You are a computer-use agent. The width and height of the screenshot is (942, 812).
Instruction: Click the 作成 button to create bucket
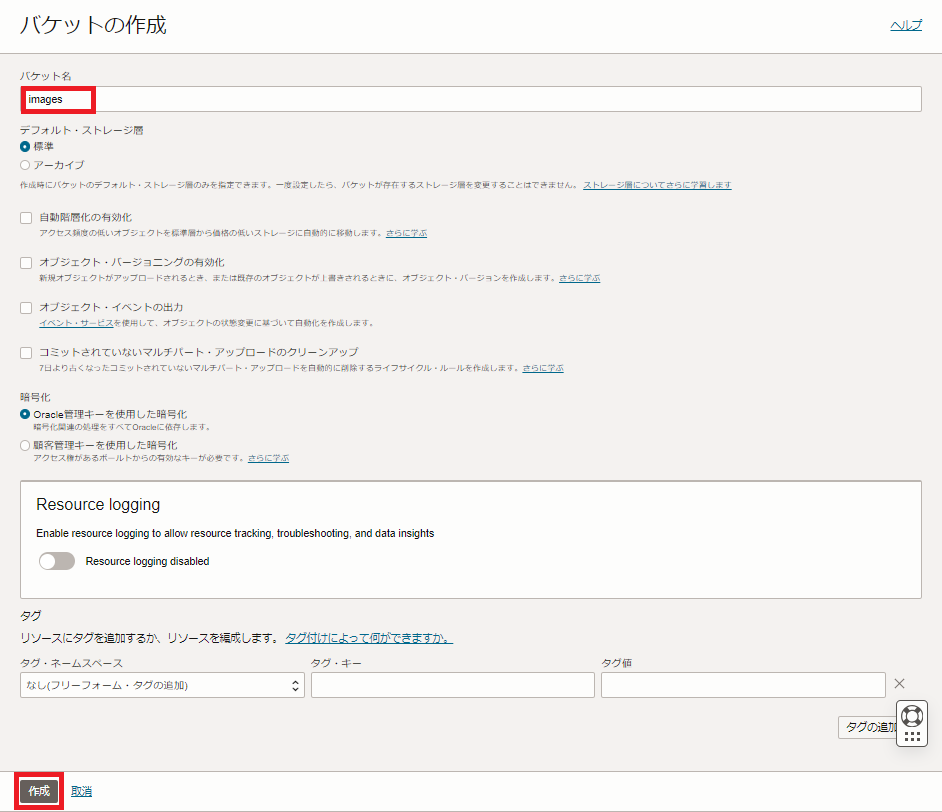click(39, 791)
